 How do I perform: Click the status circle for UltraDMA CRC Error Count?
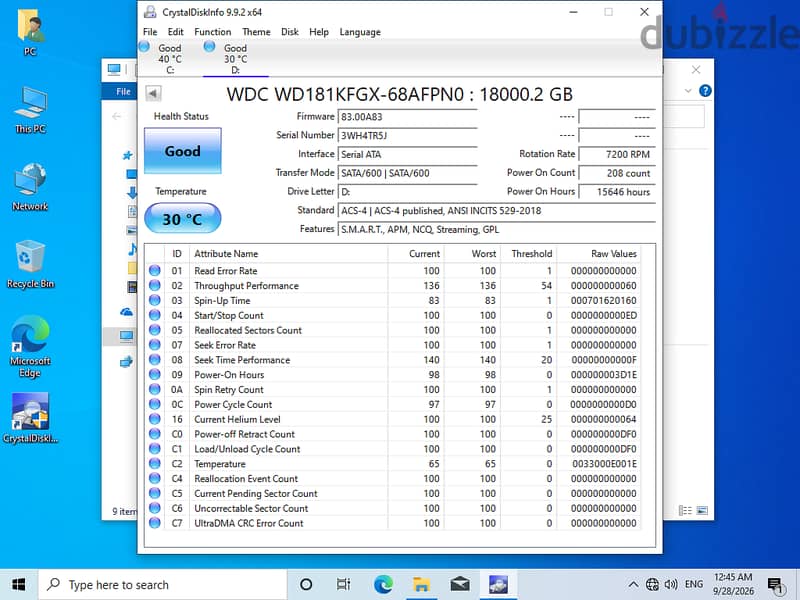point(155,522)
